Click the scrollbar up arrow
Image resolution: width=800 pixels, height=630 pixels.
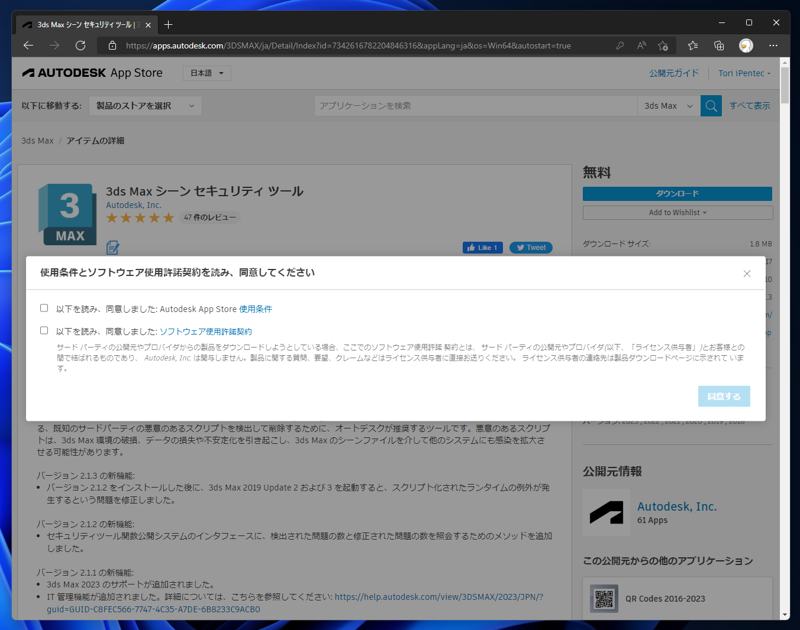785,62
